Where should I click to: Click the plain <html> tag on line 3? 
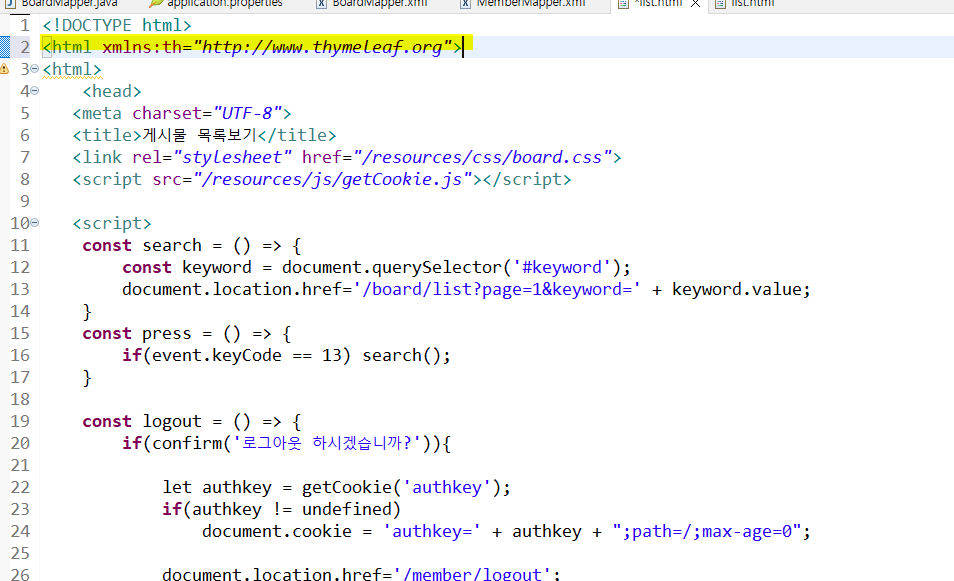pyautogui.click(x=72, y=69)
